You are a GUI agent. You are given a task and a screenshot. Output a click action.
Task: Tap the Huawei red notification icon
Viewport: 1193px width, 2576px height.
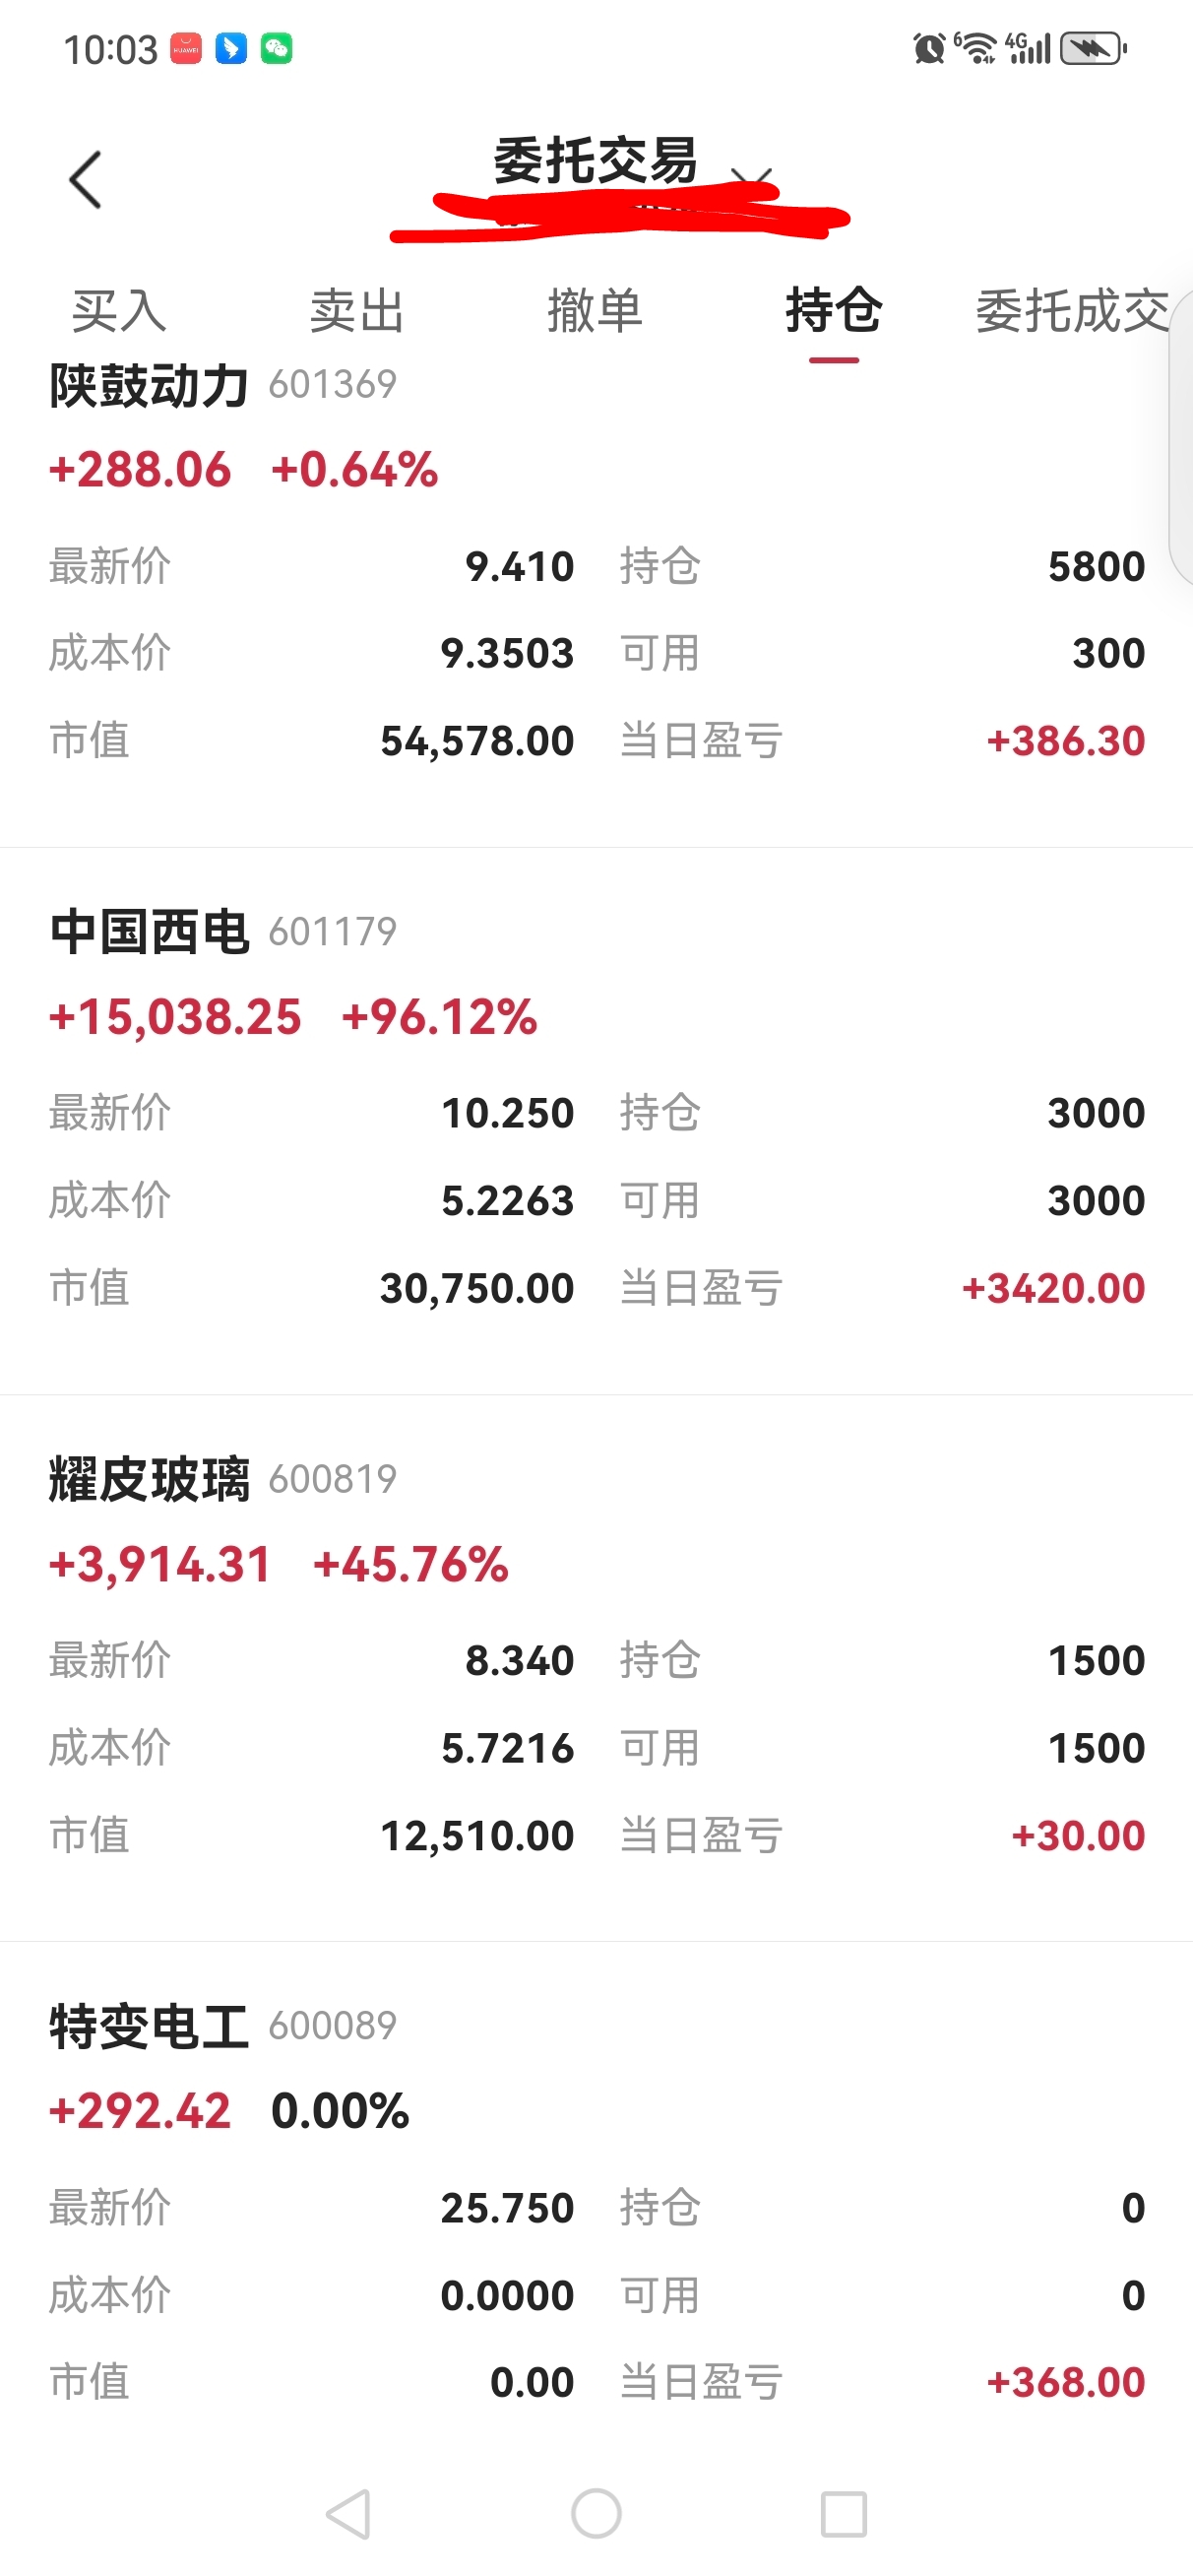(x=186, y=48)
